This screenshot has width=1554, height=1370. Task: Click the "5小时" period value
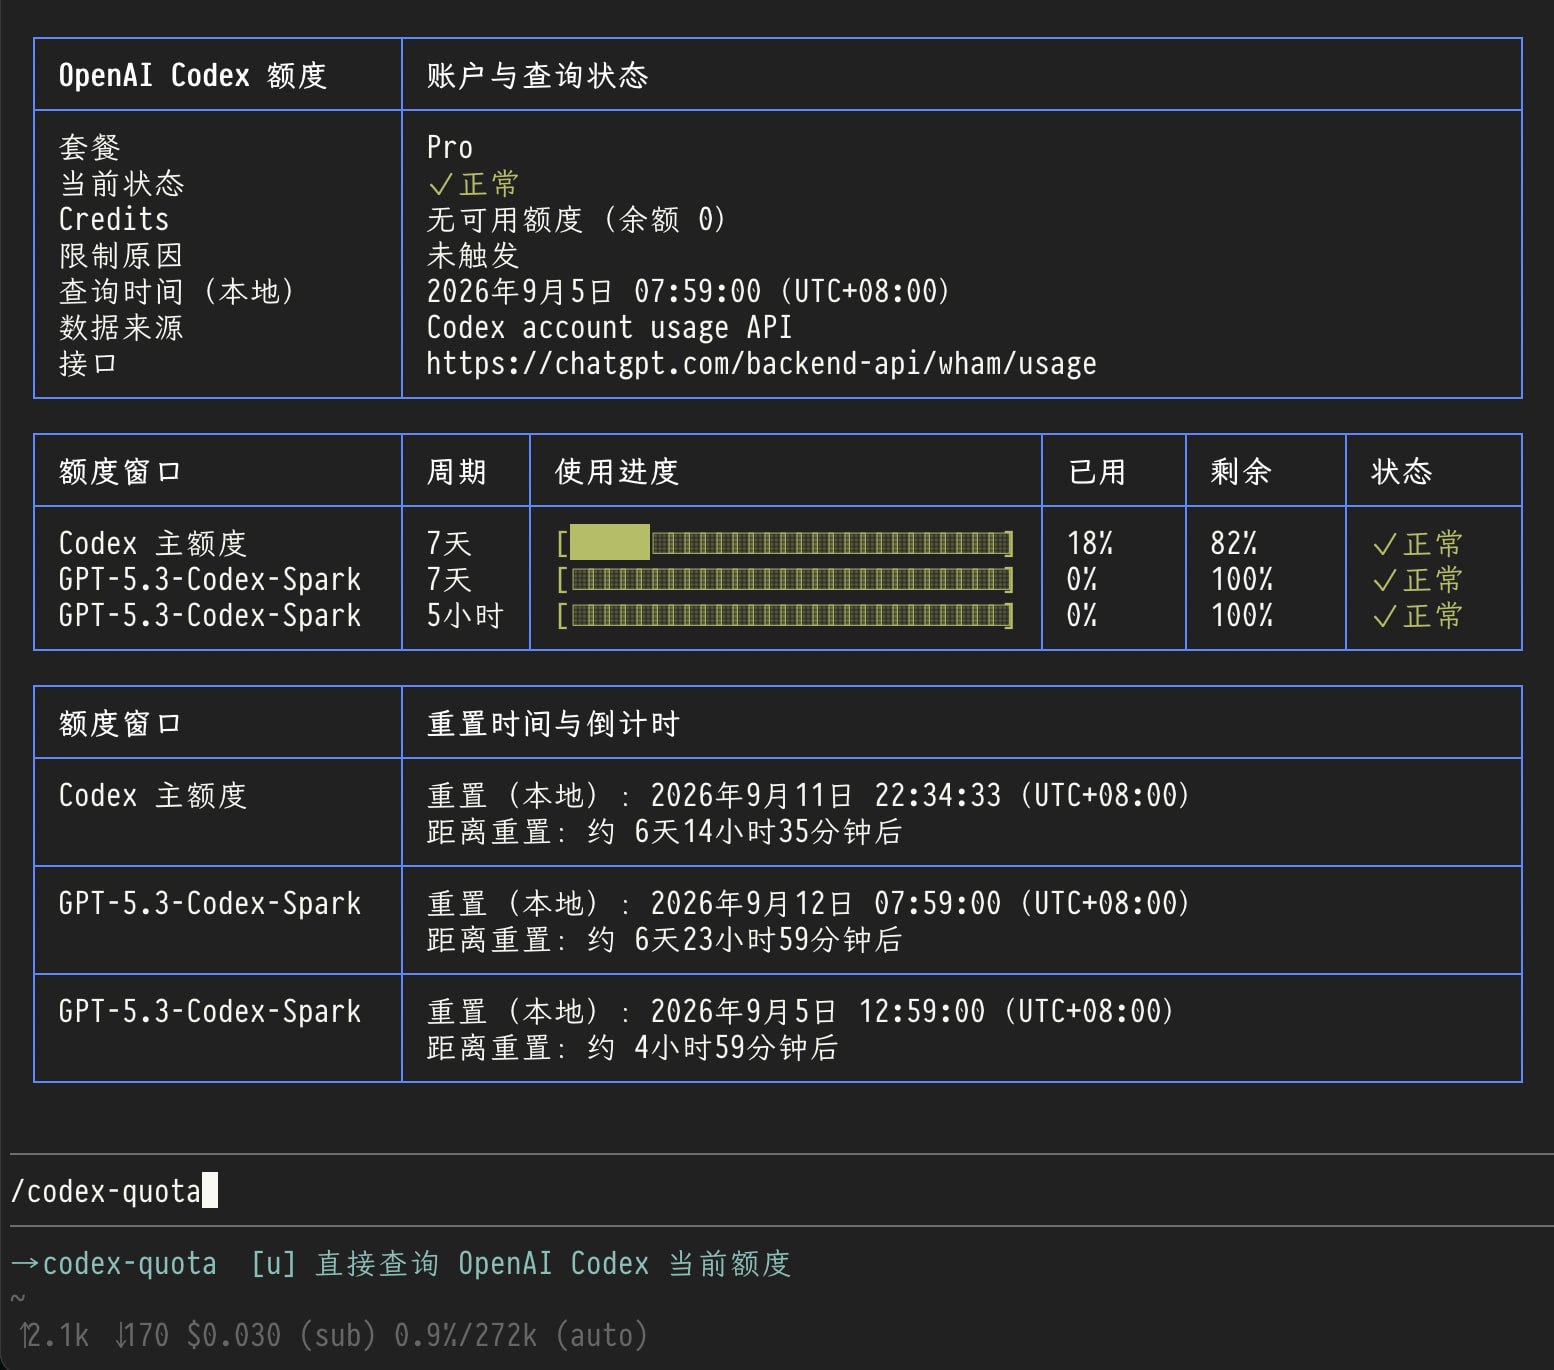pyautogui.click(x=465, y=615)
